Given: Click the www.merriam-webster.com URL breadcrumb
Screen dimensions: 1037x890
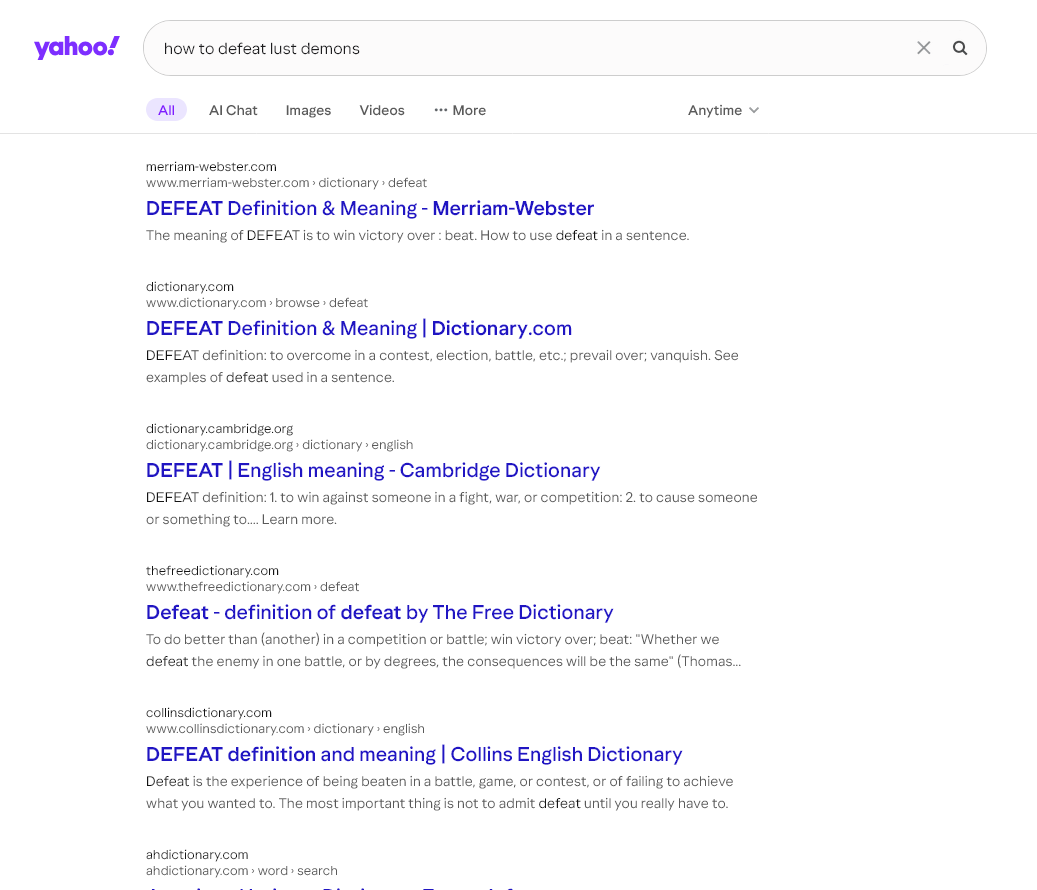Looking at the screenshot, I should [x=286, y=182].
